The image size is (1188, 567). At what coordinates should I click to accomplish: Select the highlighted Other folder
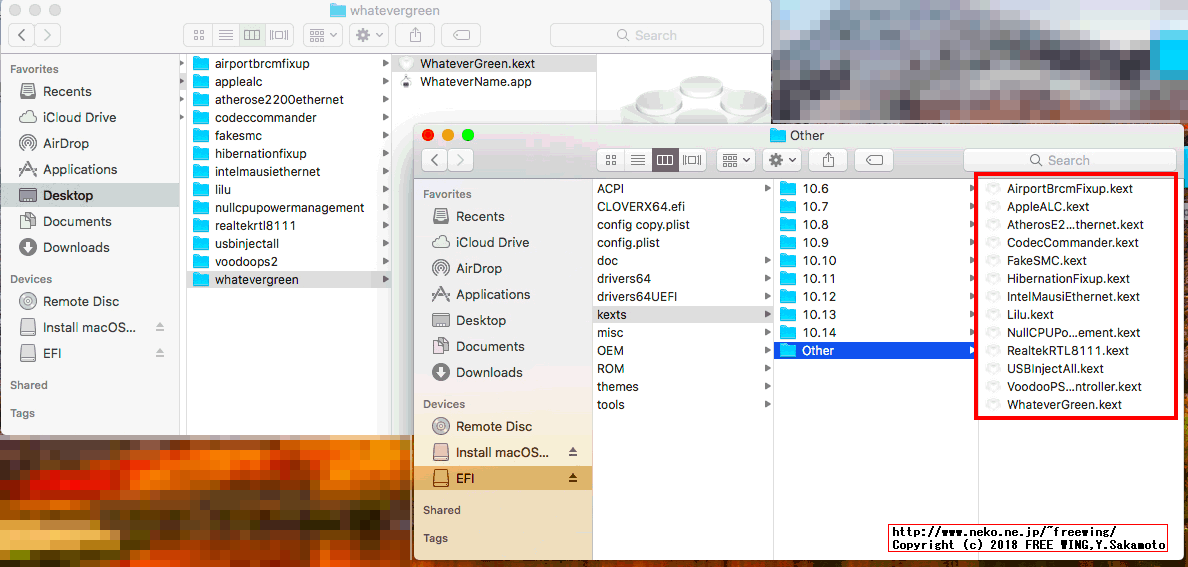(876, 351)
